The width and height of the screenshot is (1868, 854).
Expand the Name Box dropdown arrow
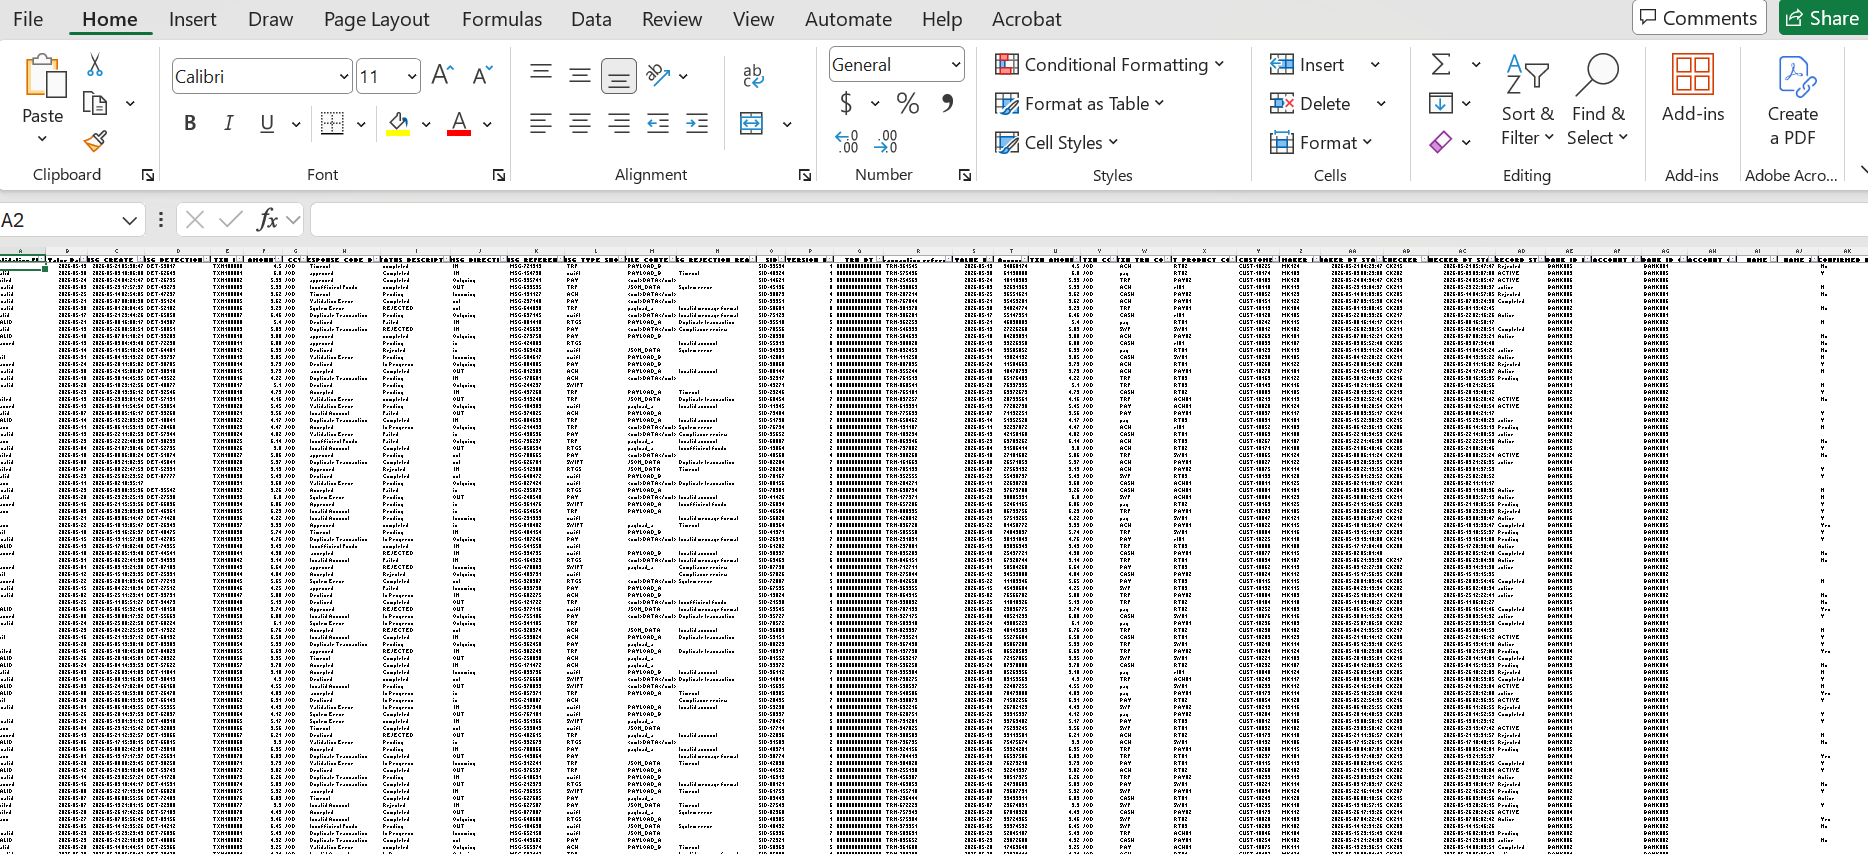point(130,220)
